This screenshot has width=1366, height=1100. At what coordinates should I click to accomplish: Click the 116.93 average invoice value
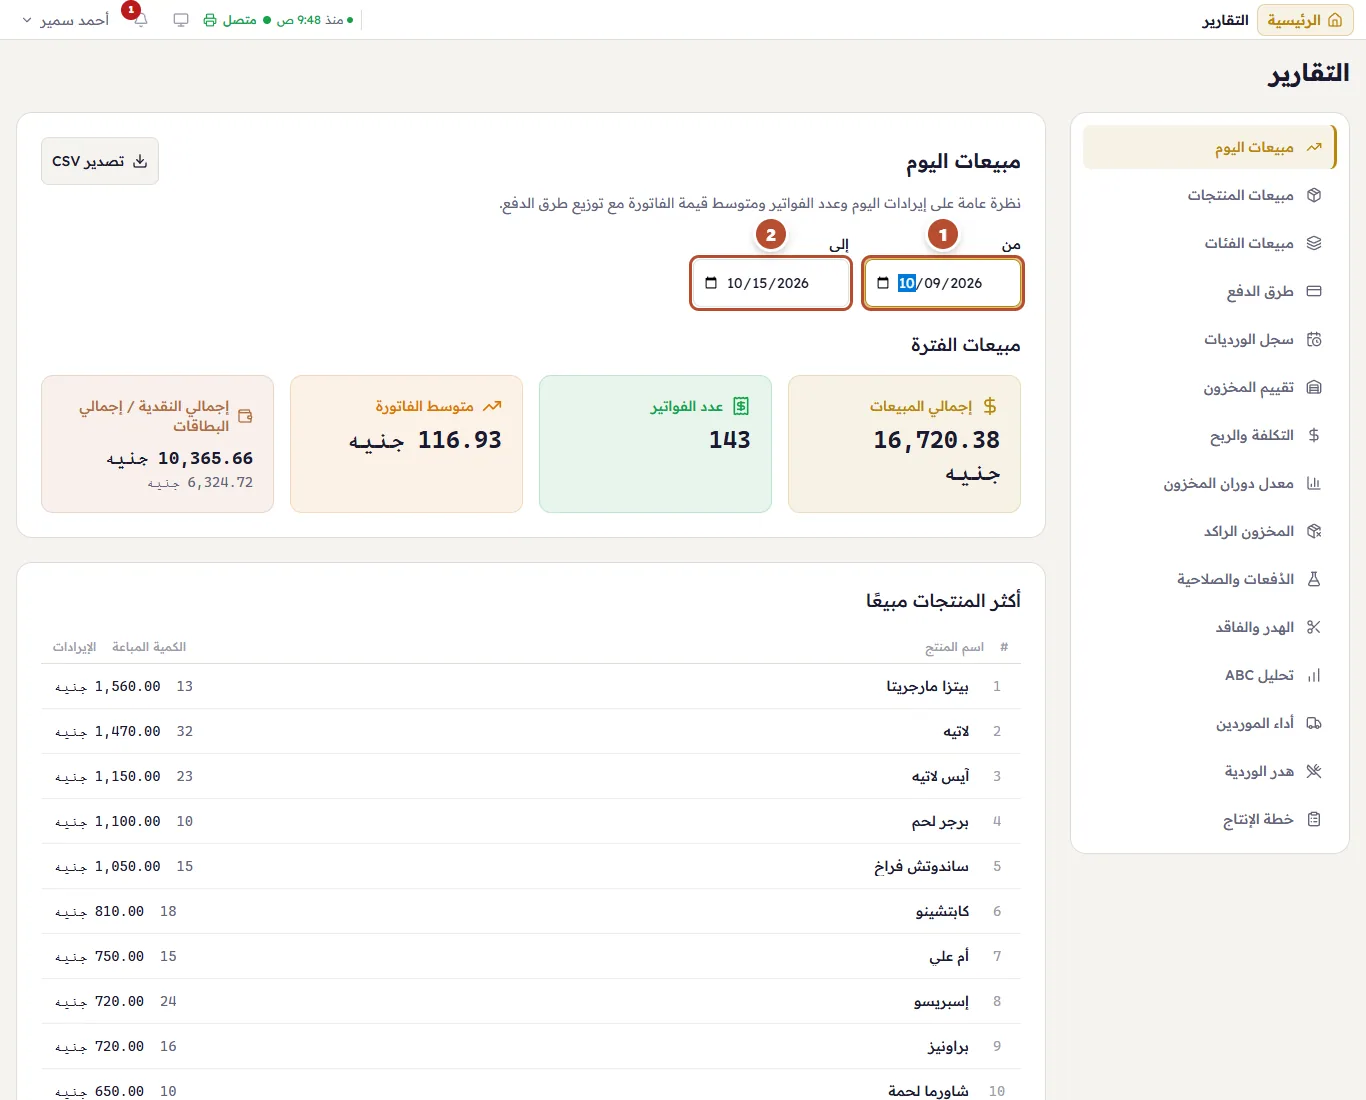[x=460, y=440]
